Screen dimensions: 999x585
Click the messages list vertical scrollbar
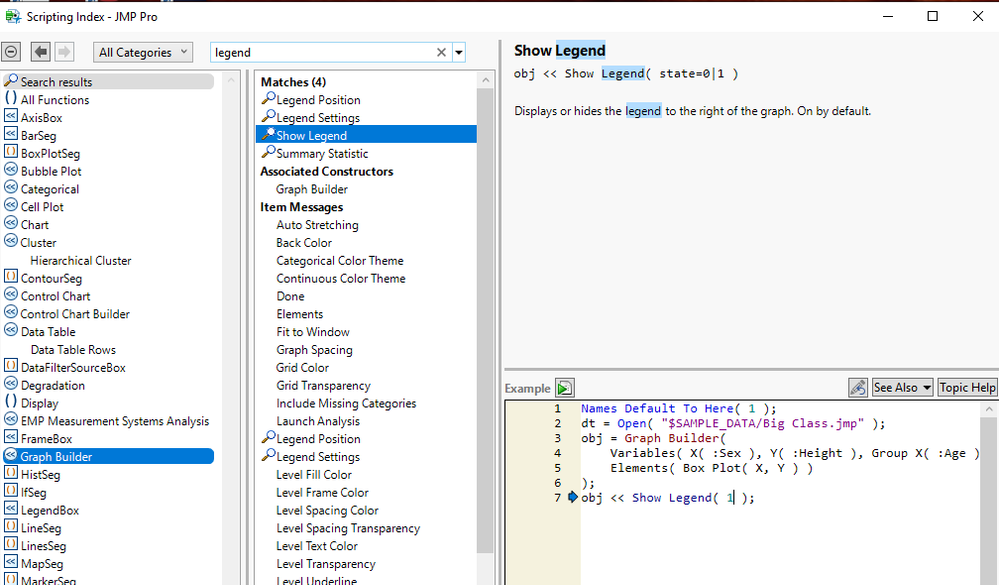click(485, 319)
